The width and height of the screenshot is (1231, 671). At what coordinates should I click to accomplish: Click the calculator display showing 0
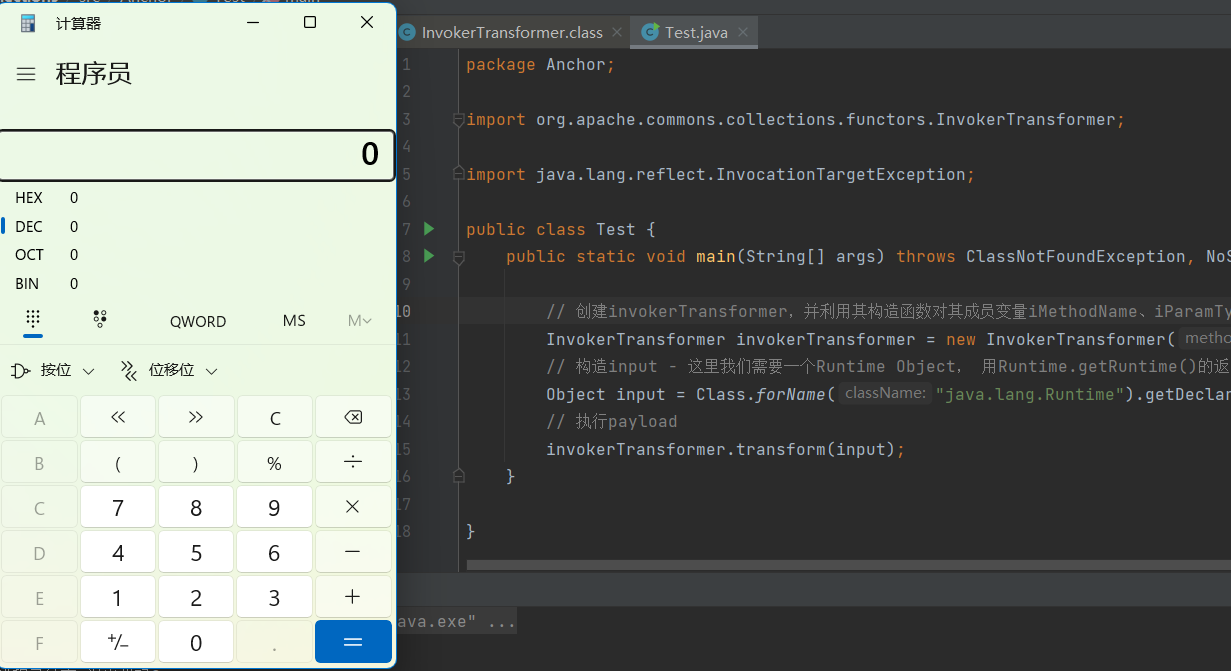[x=197, y=155]
